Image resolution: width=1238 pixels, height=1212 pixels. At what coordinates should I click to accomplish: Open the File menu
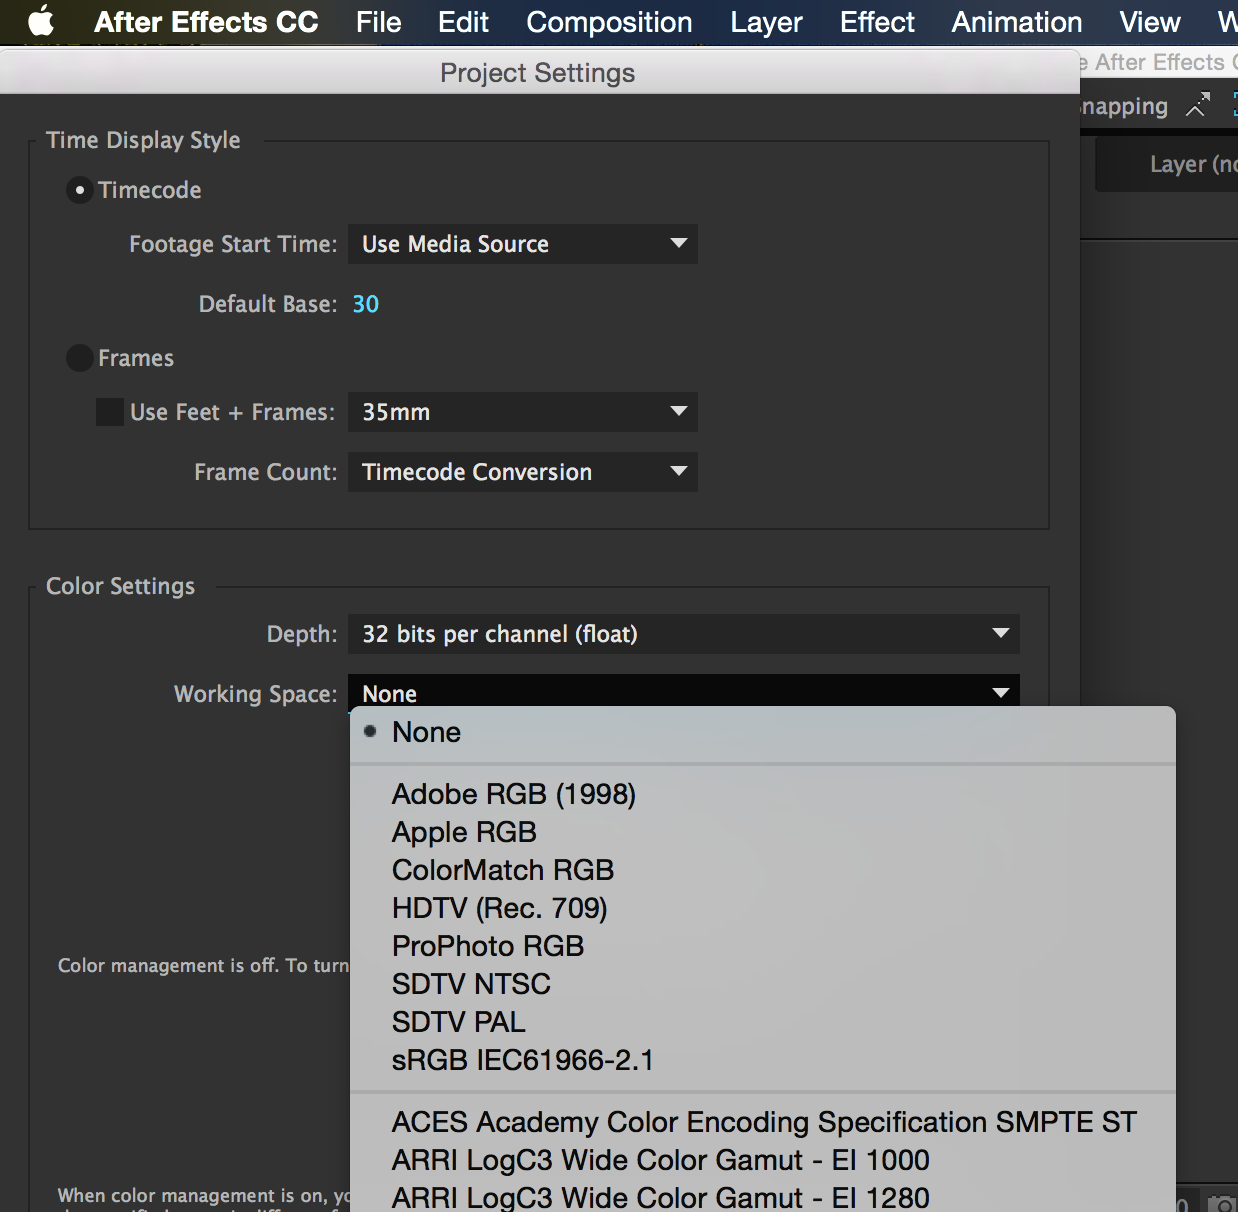click(x=378, y=22)
